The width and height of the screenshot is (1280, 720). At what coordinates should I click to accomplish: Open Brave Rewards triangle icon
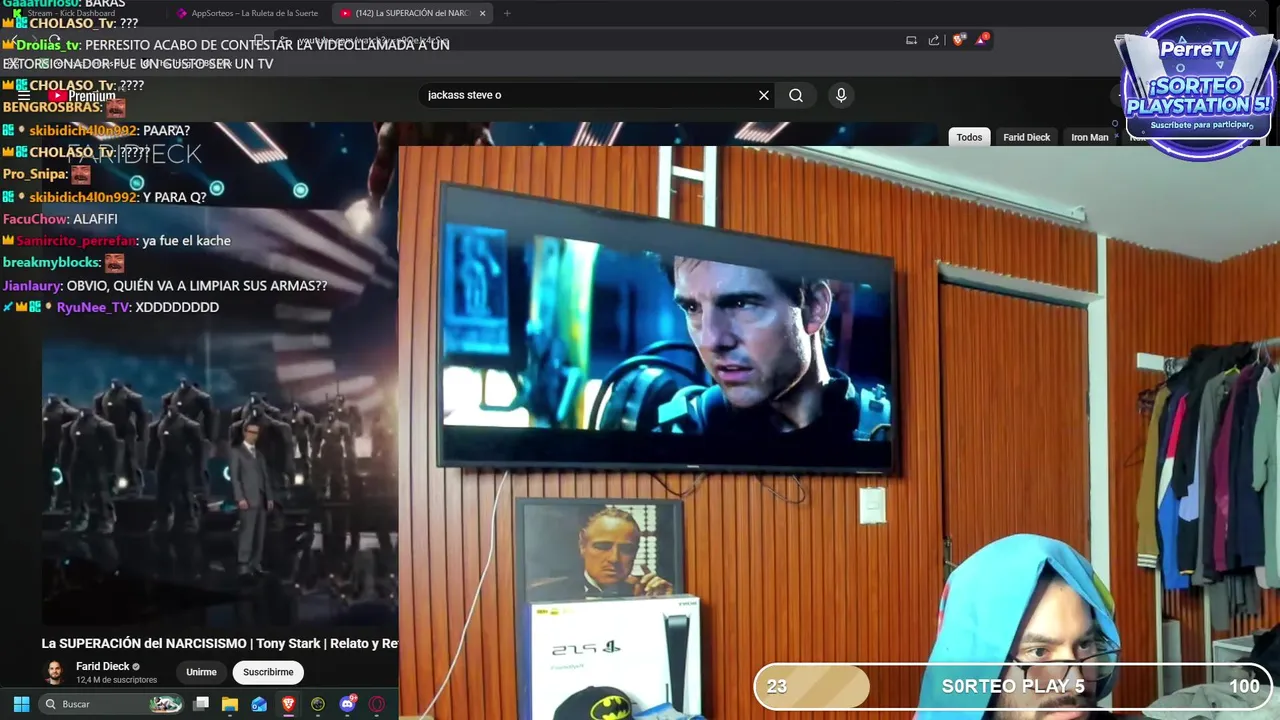[983, 40]
